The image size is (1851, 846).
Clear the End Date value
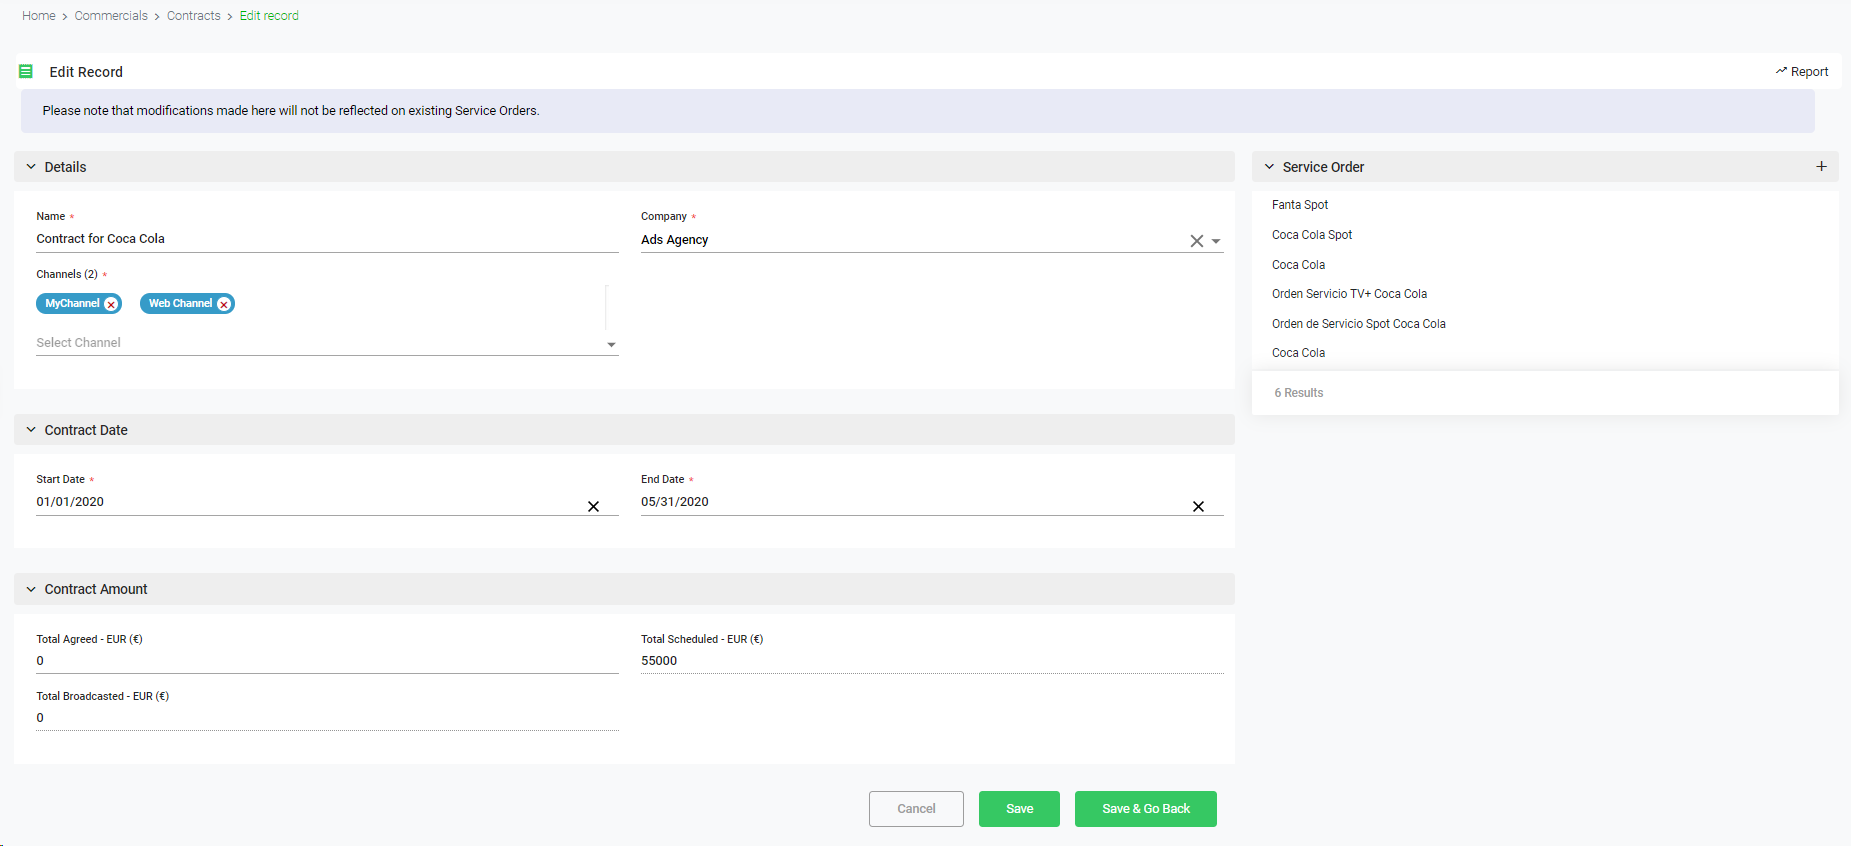(x=1198, y=507)
